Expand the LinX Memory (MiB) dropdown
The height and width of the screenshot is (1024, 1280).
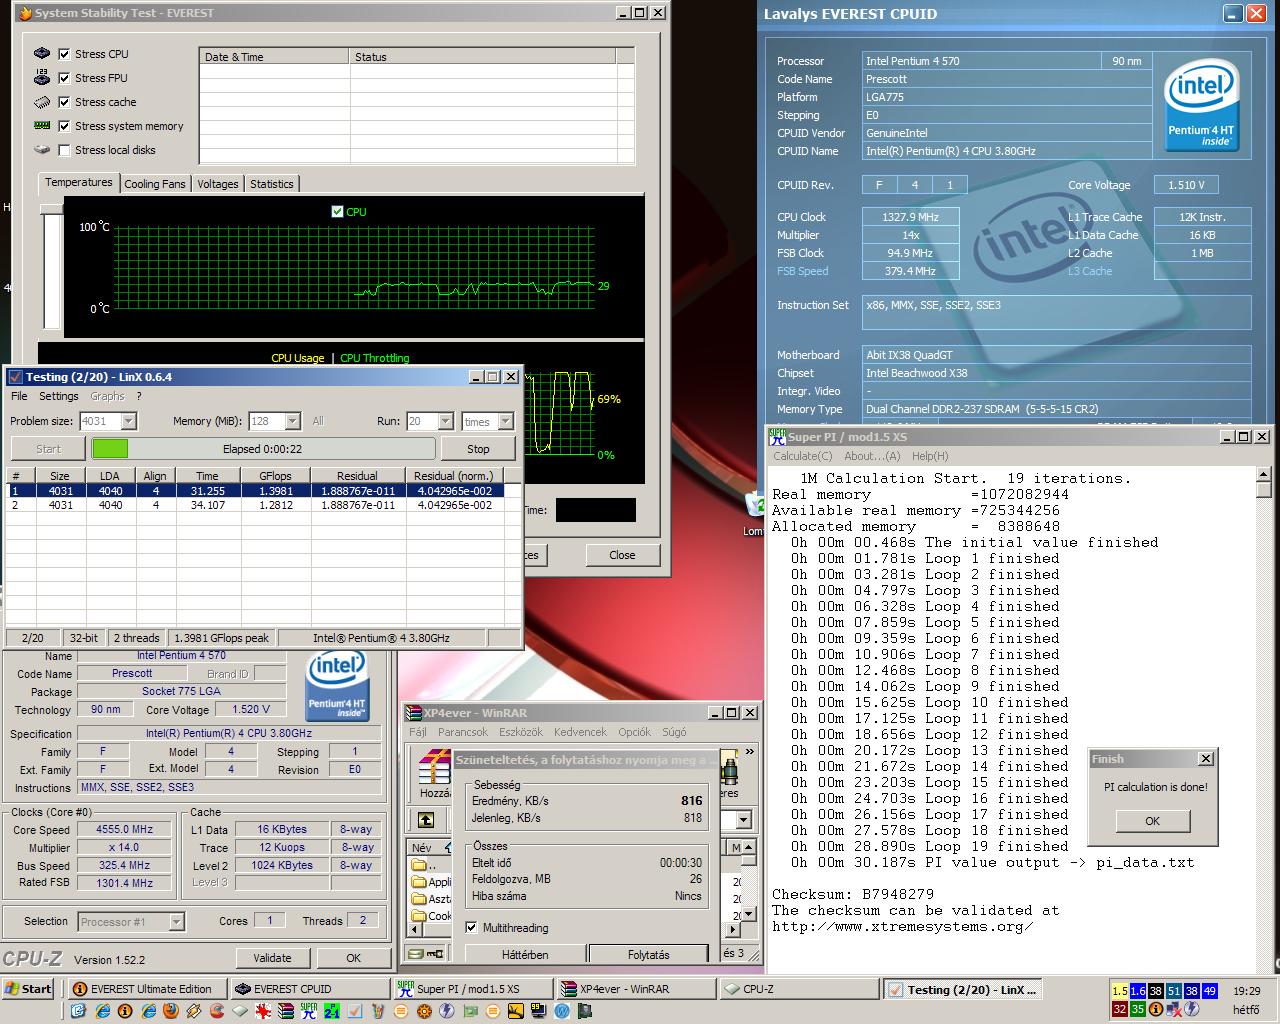point(293,421)
